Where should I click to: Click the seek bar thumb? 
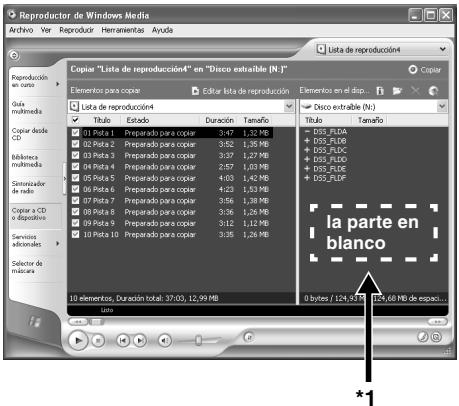(97, 322)
